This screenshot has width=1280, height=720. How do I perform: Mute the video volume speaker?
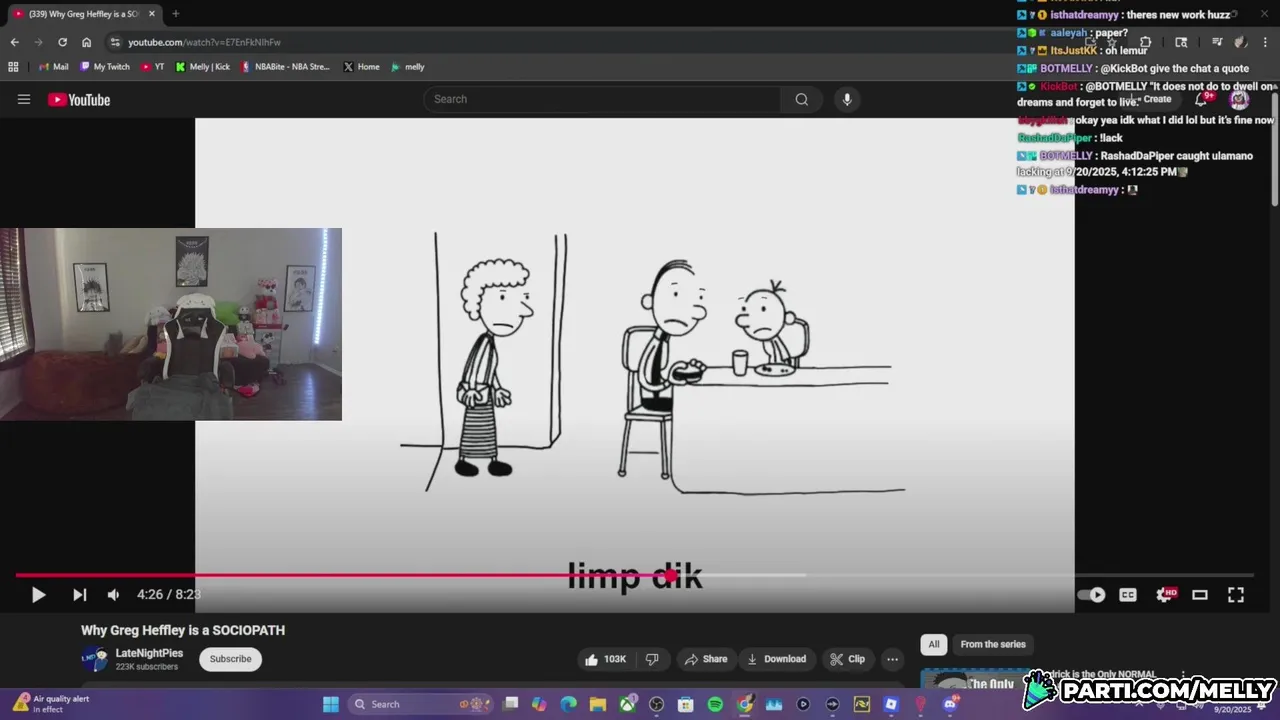(113, 595)
